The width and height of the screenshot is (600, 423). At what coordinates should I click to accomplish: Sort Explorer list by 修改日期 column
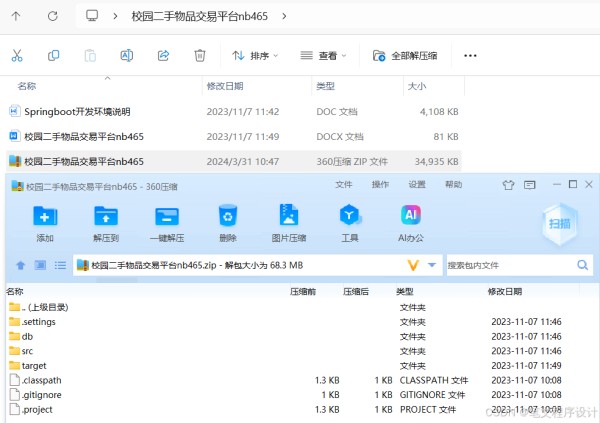point(225,86)
